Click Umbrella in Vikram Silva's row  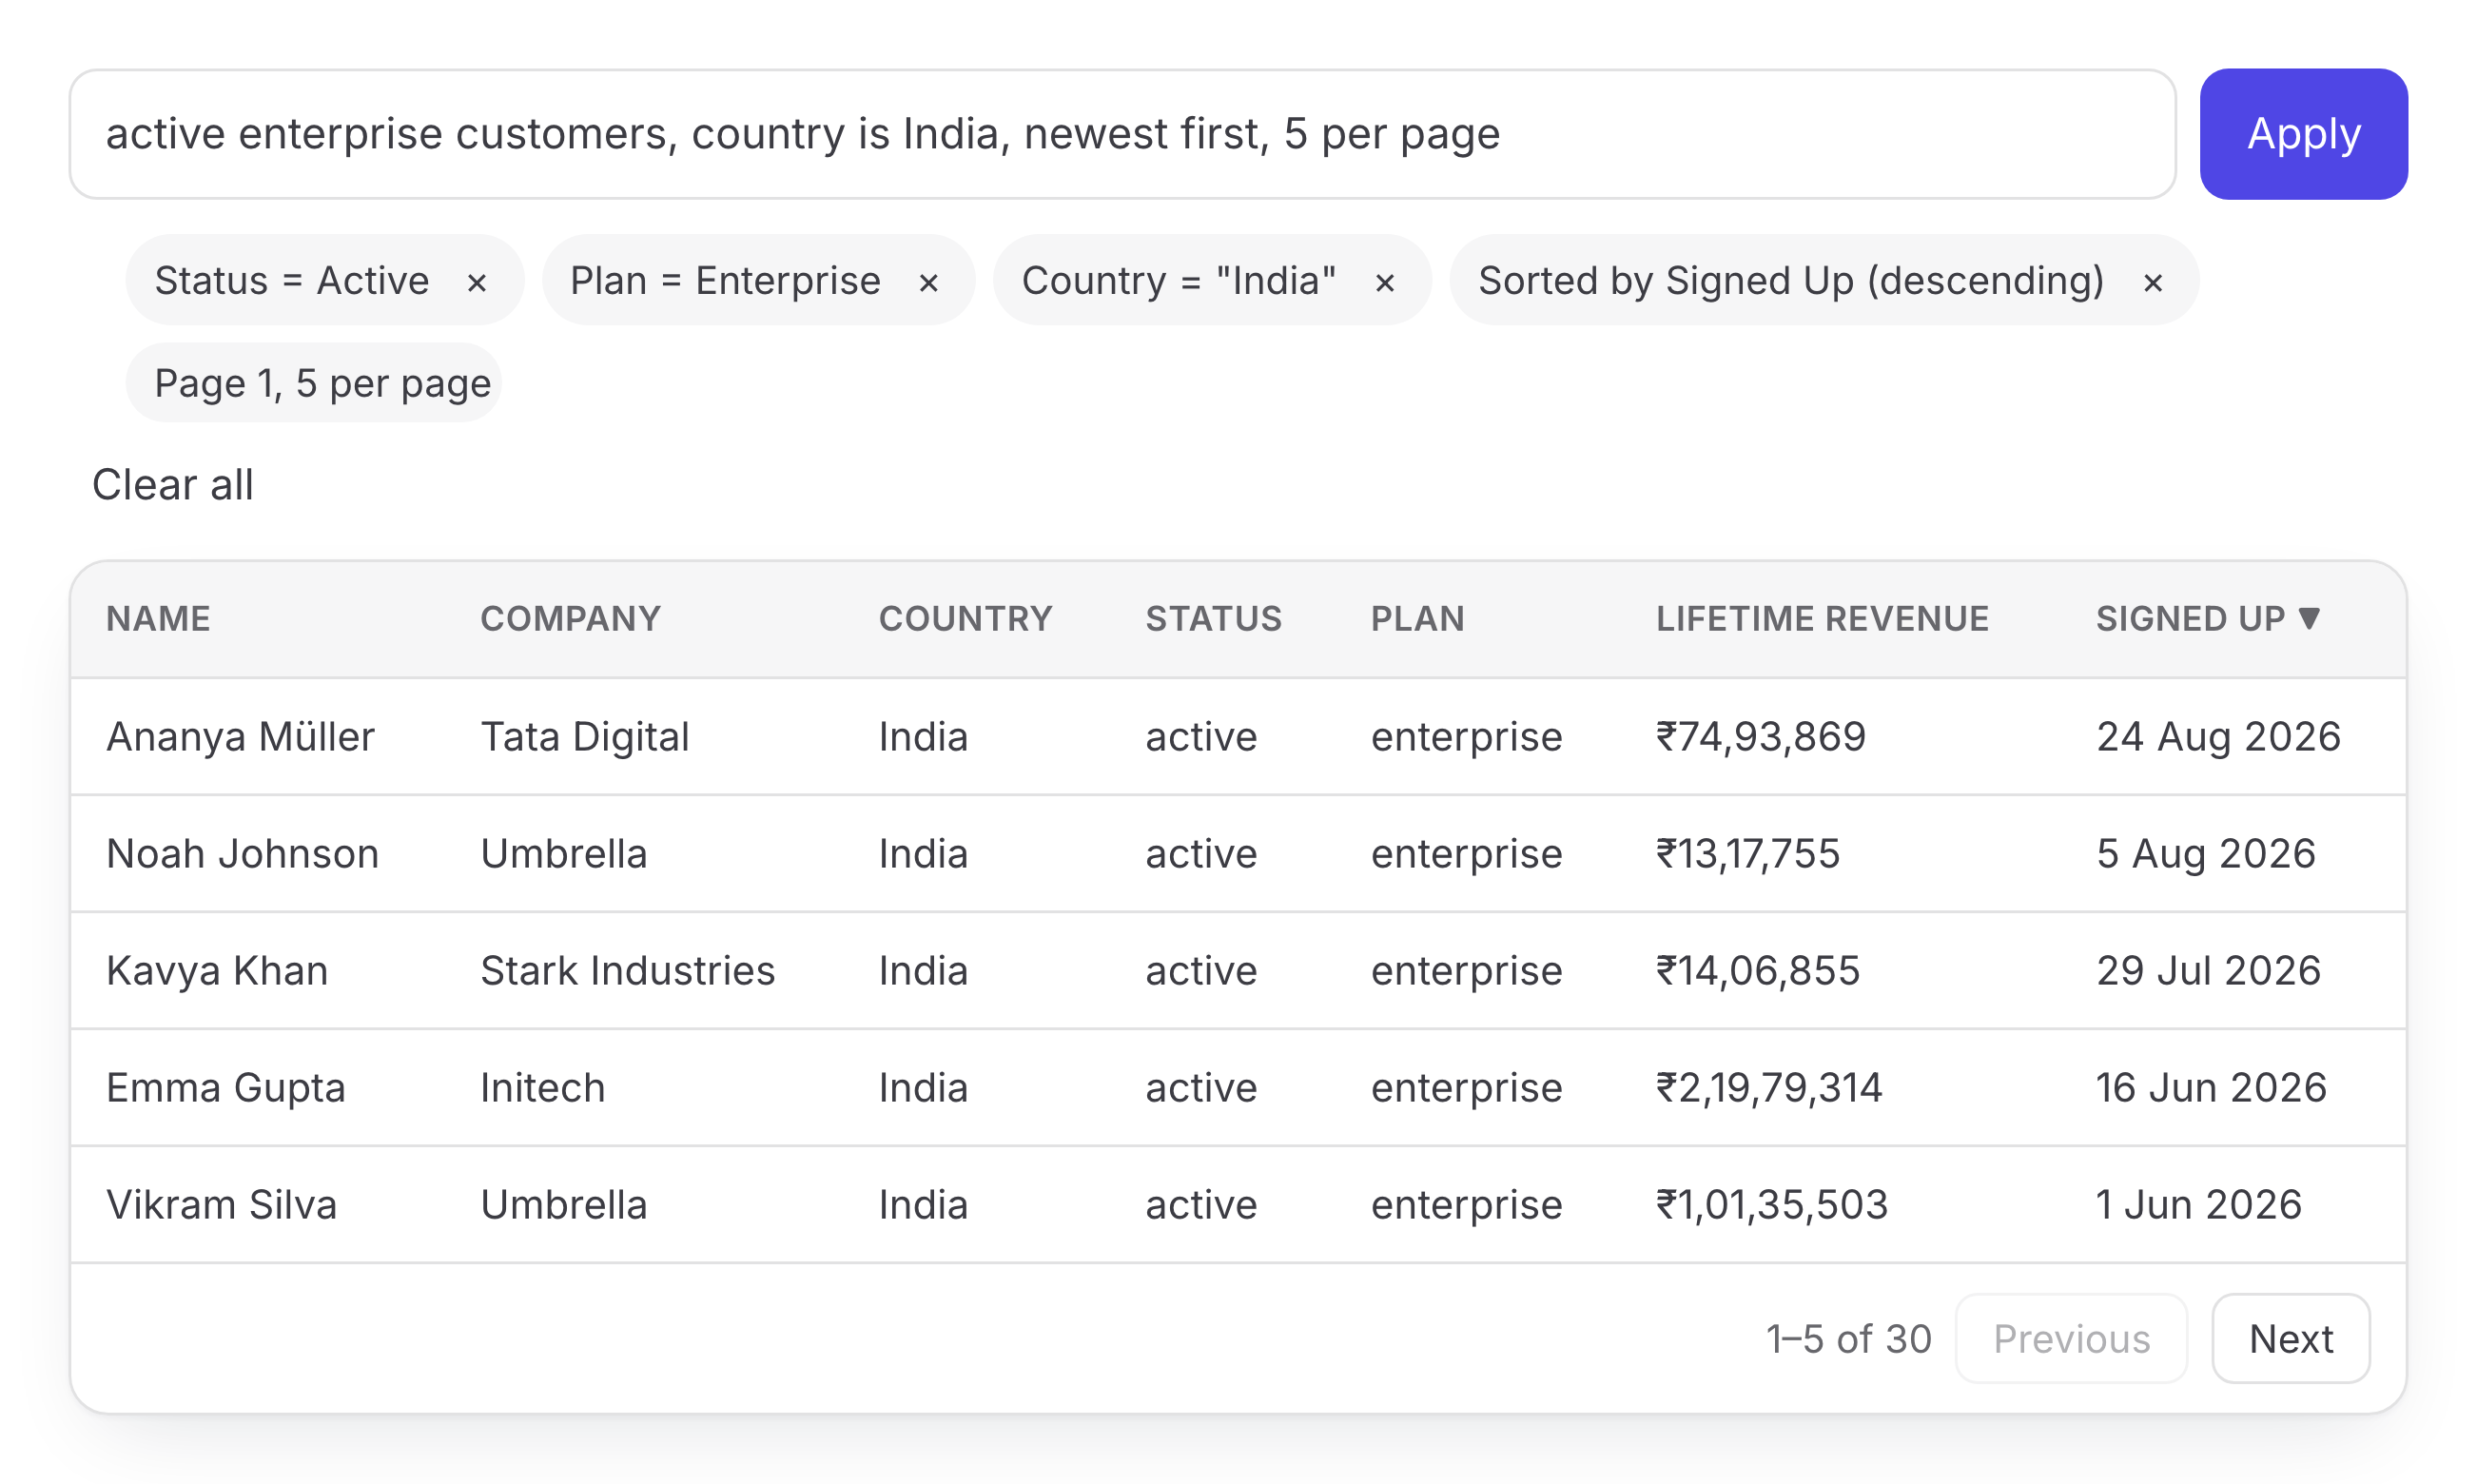tap(564, 1205)
